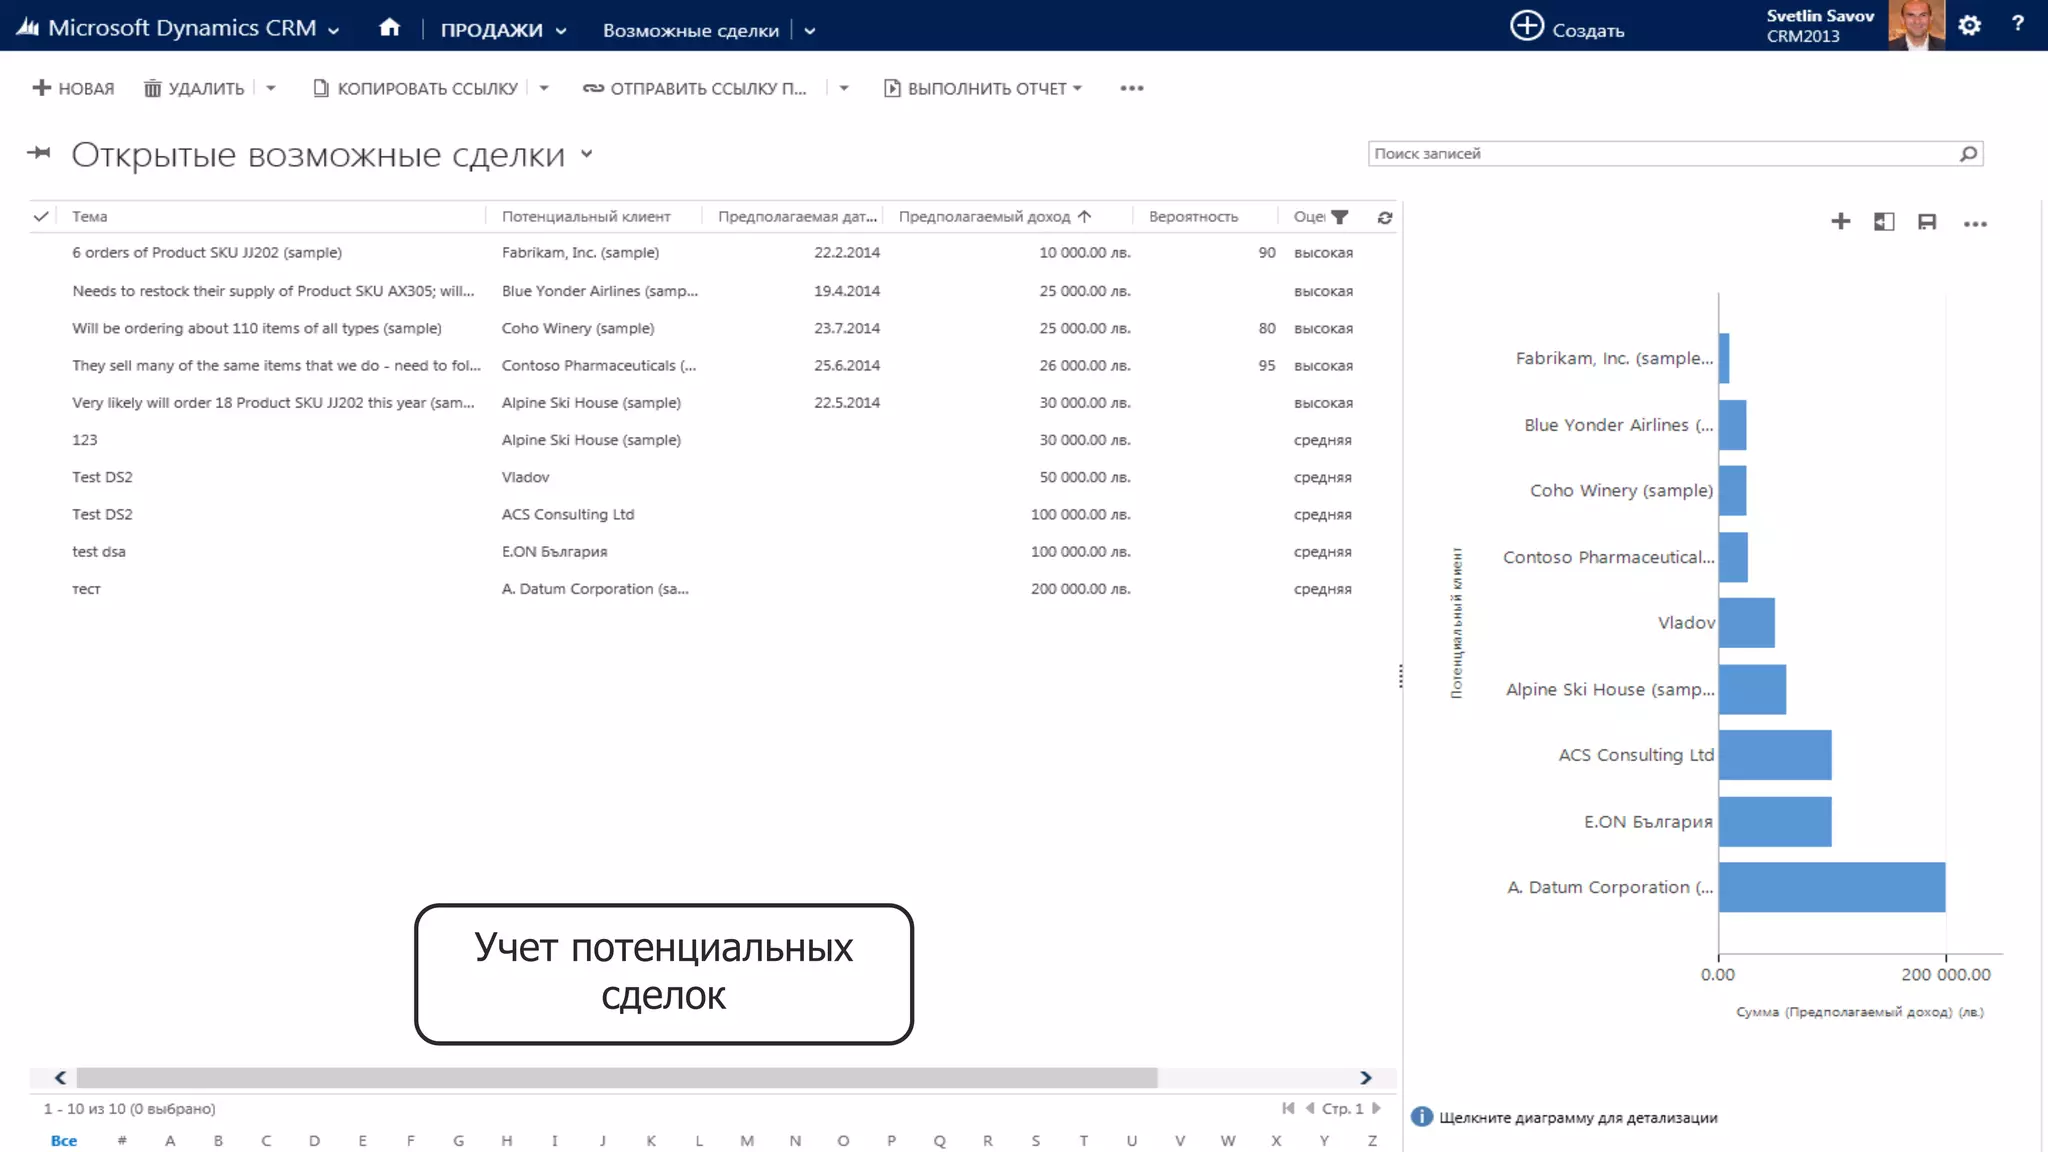Go to first page icon in pager
The width and height of the screenshot is (2048, 1152).
click(1288, 1108)
